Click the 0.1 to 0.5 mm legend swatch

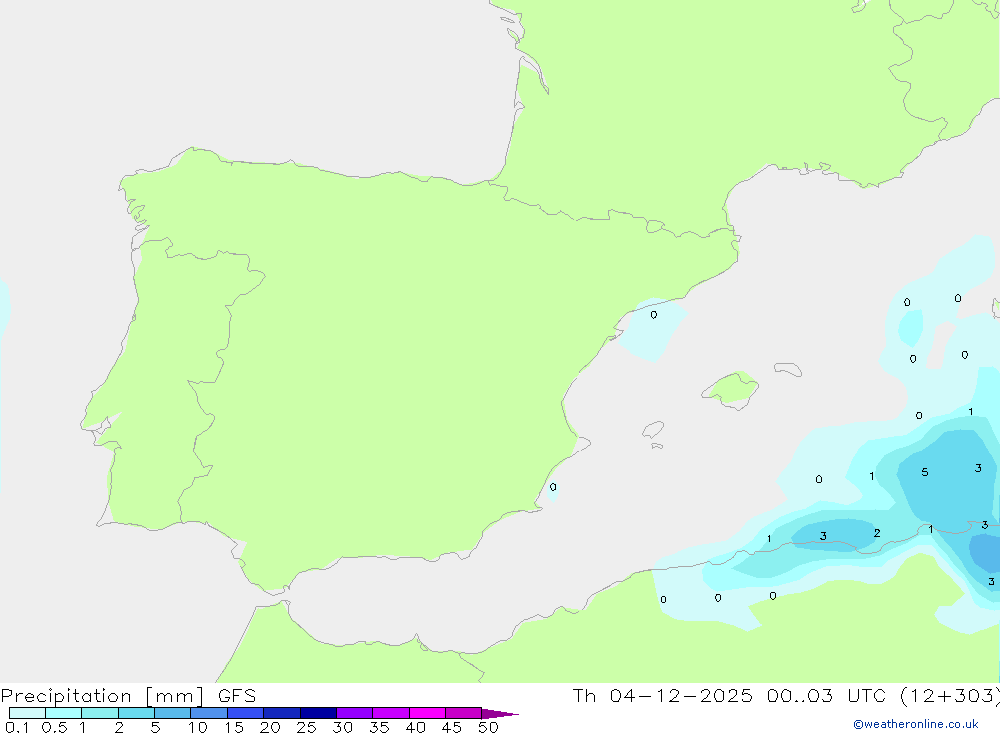[x=27, y=713]
